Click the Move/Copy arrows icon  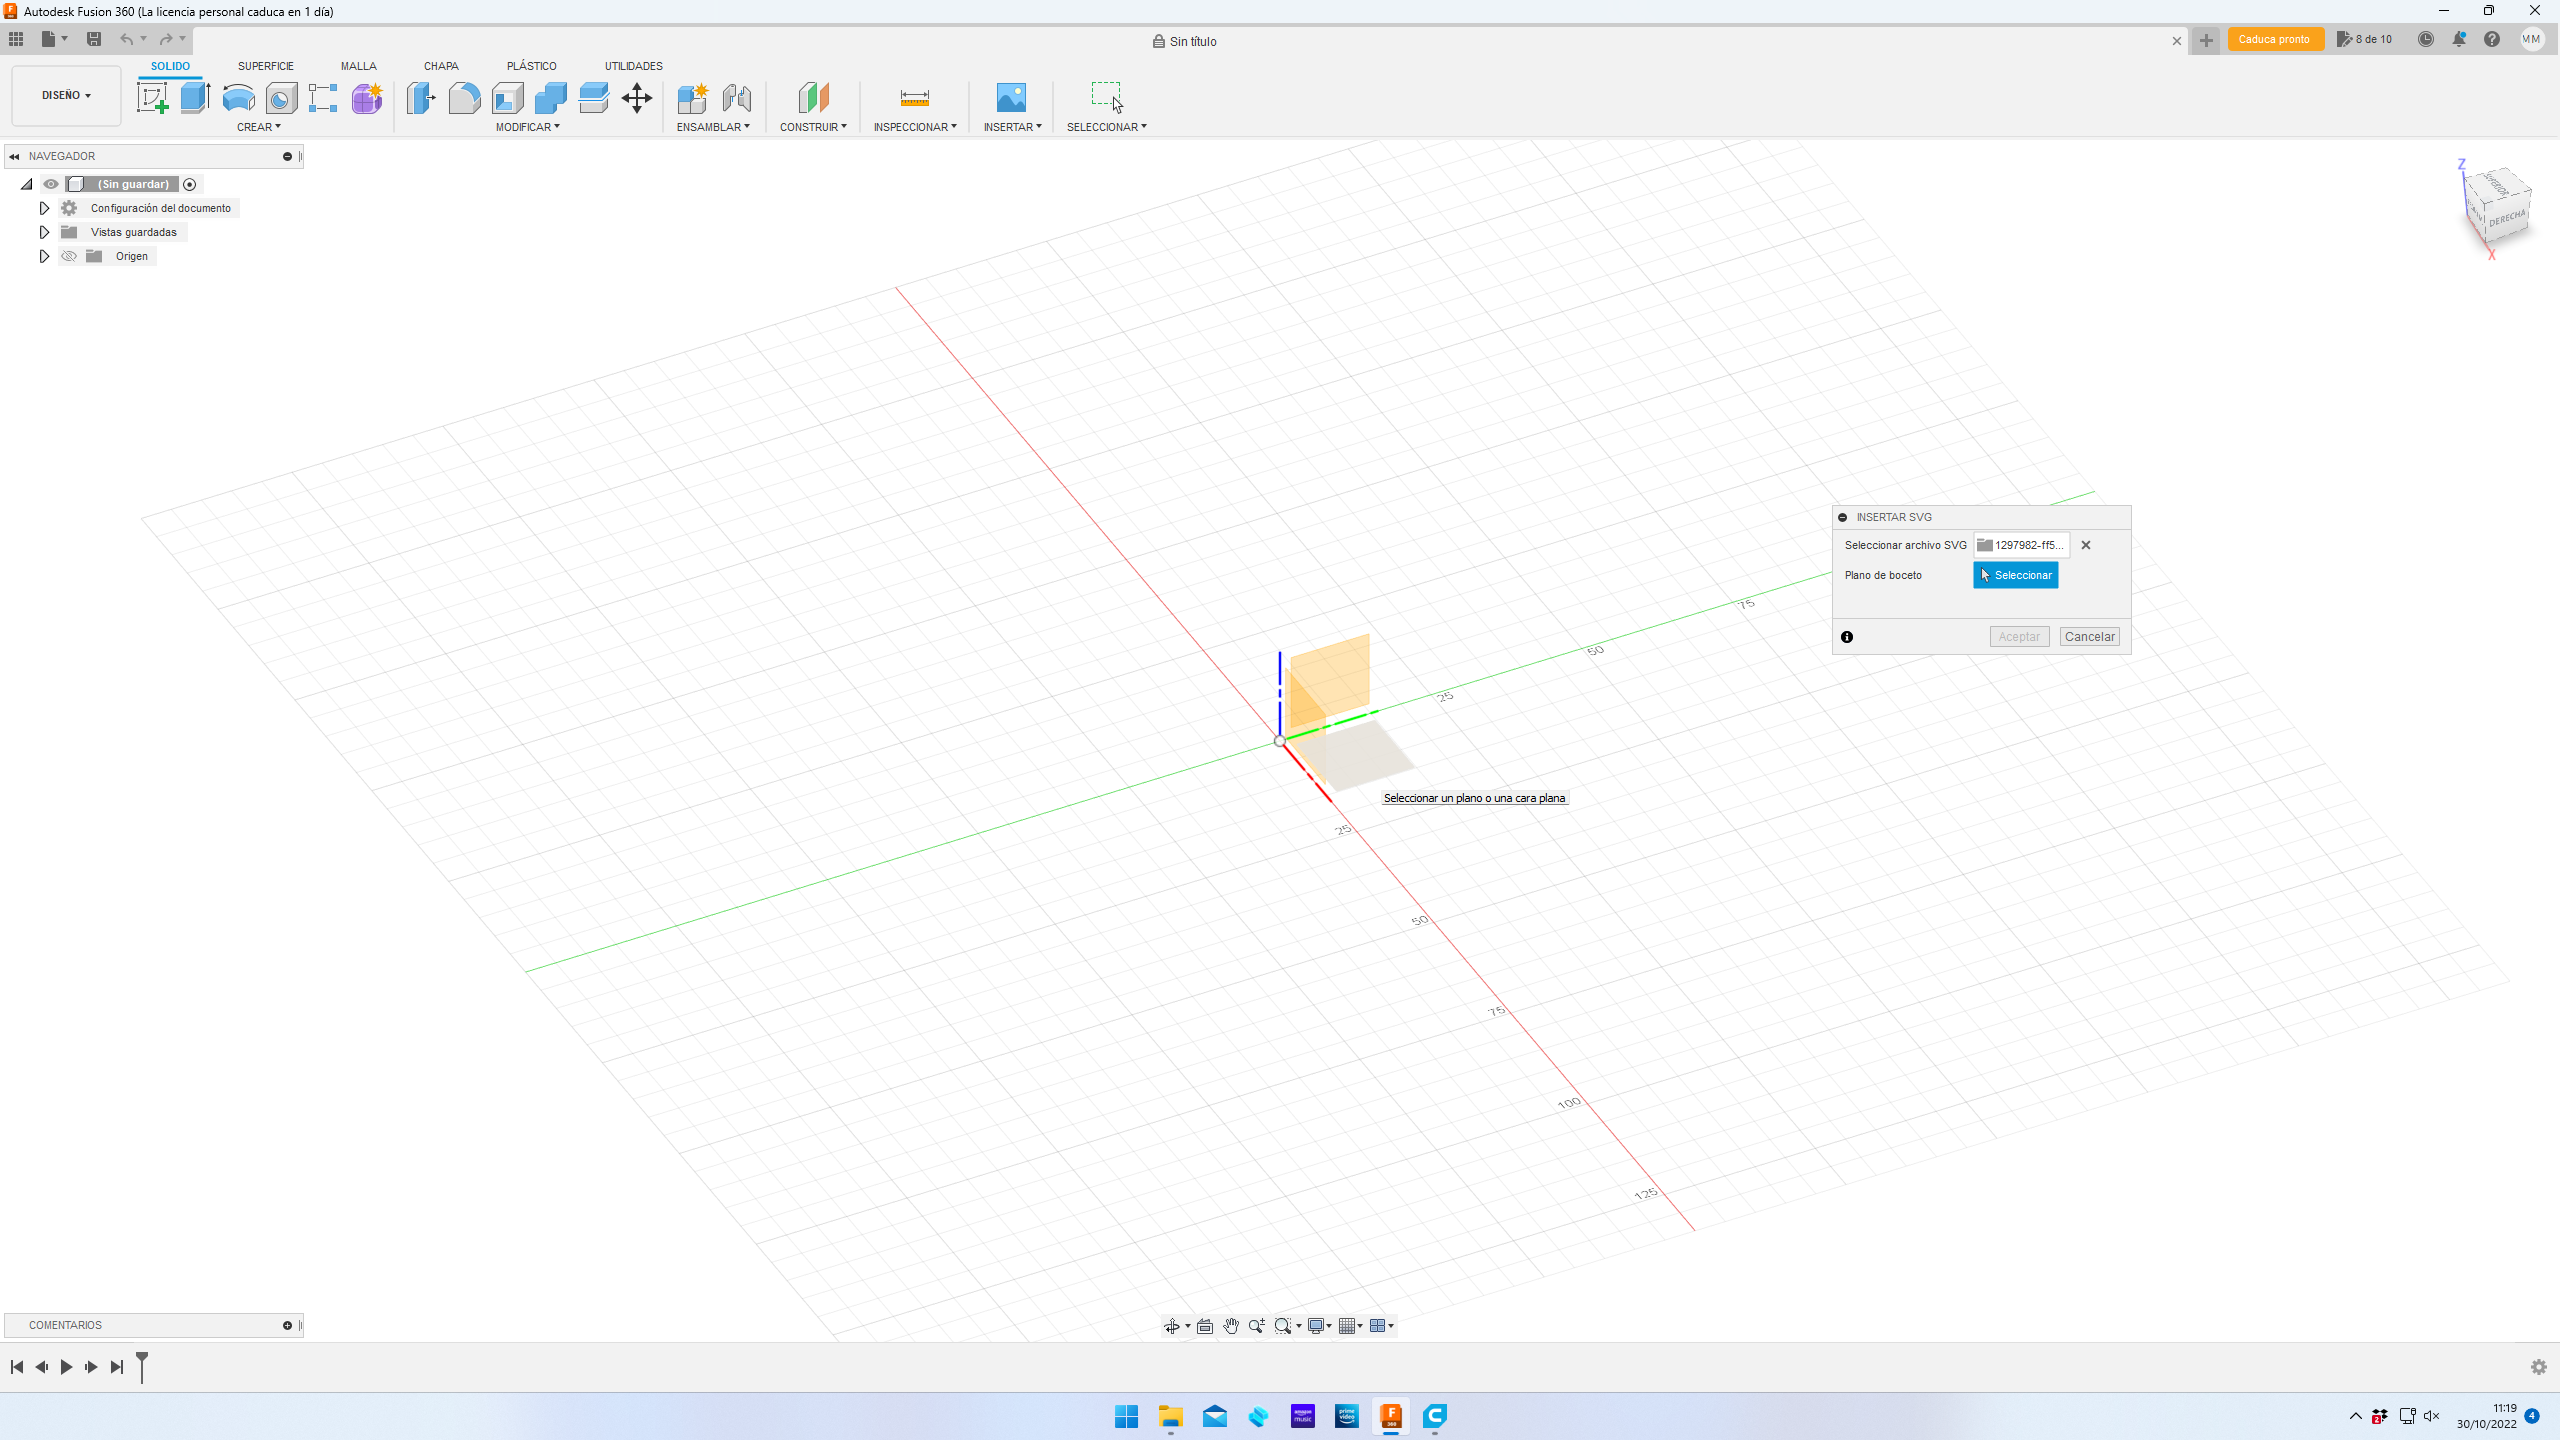click(636, 98)
